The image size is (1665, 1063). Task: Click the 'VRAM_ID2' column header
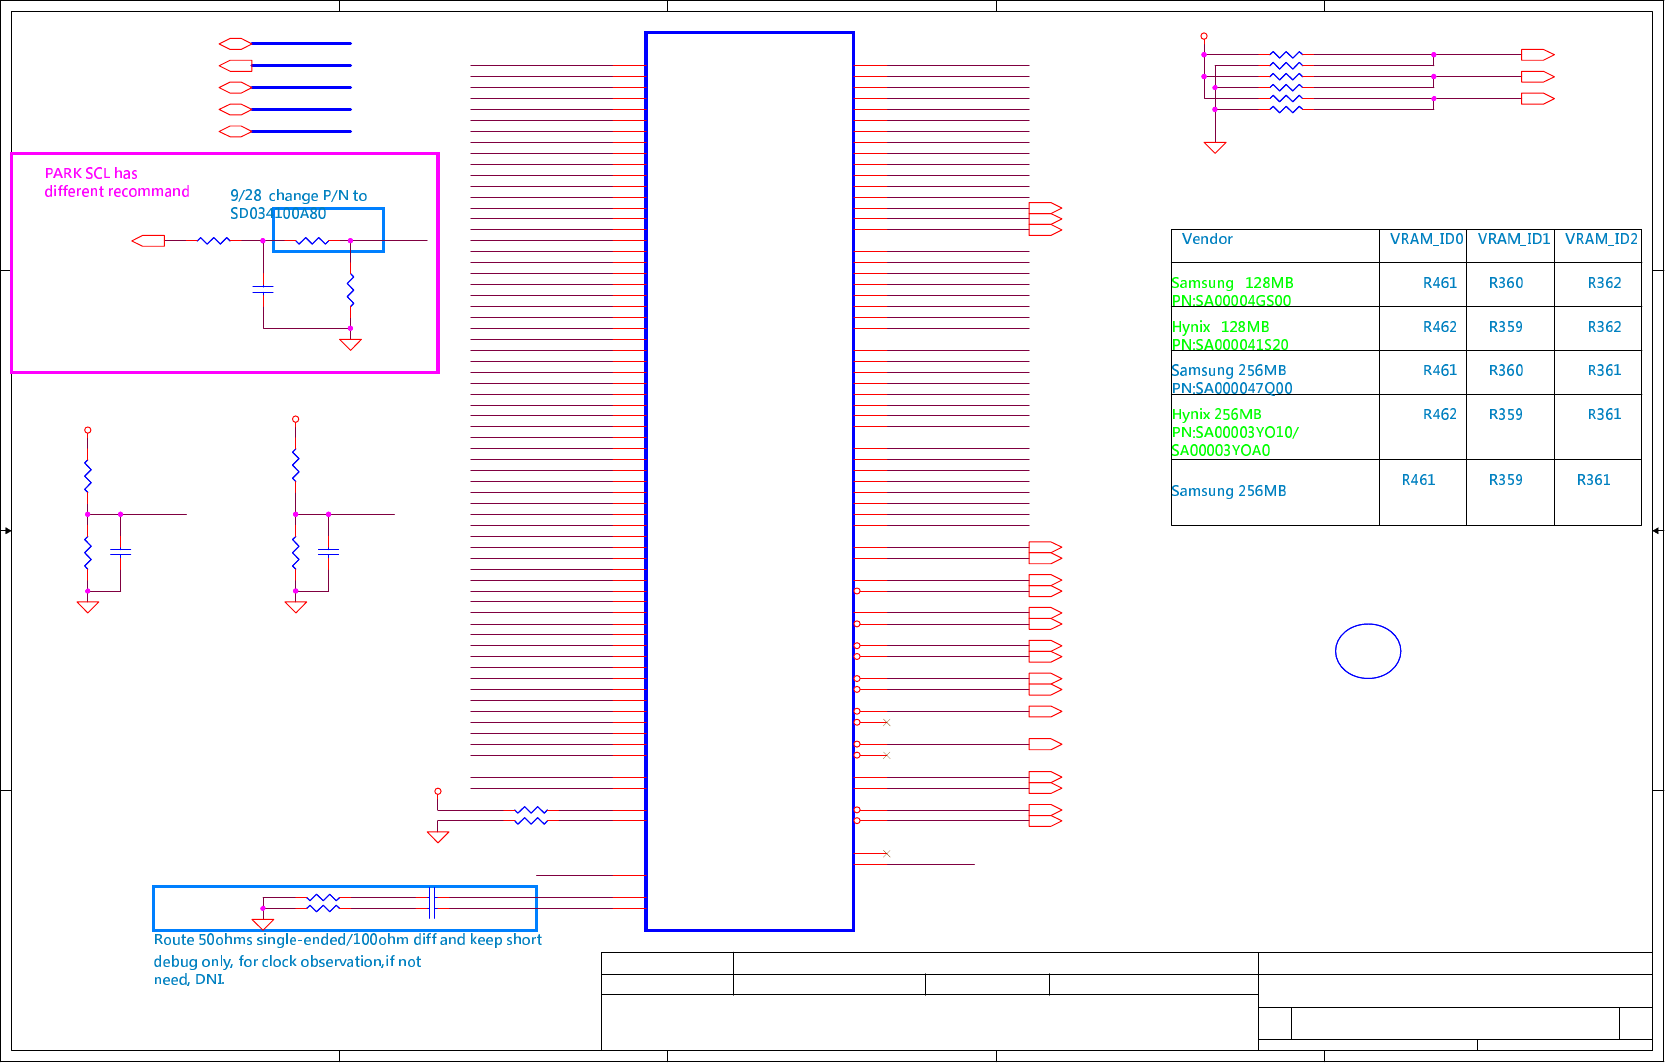coord(1601,239)
